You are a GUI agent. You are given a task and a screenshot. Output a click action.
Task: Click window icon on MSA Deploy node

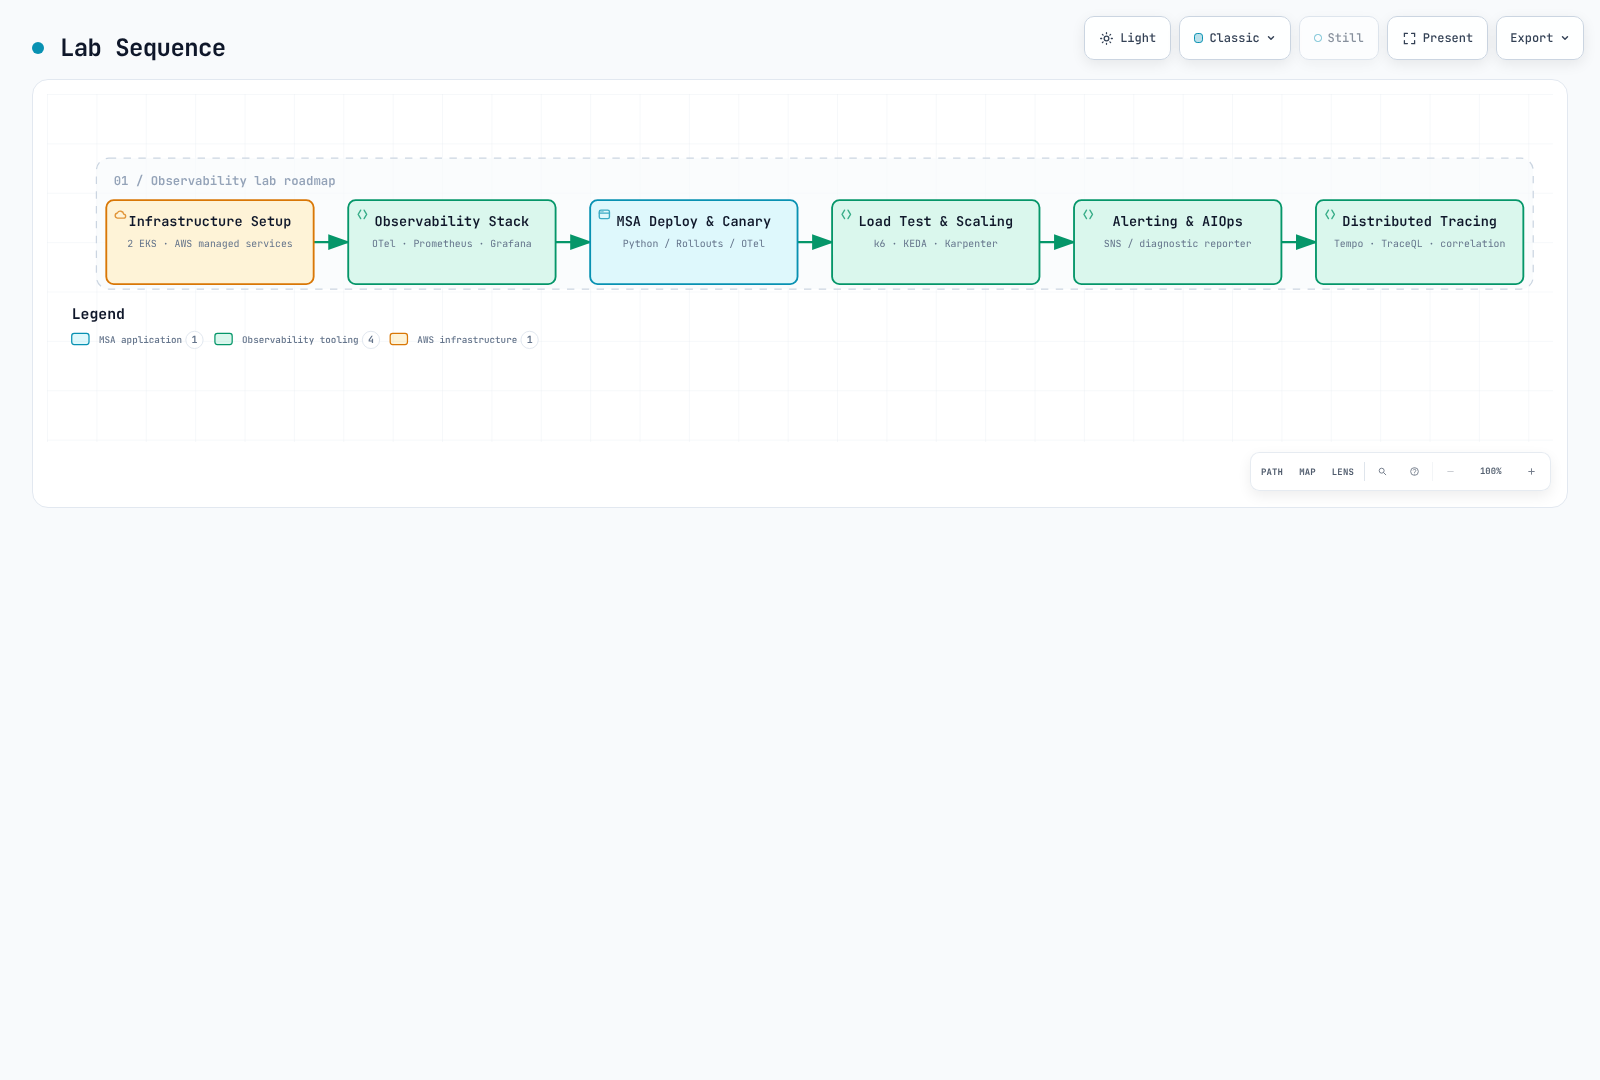(604, 214)
